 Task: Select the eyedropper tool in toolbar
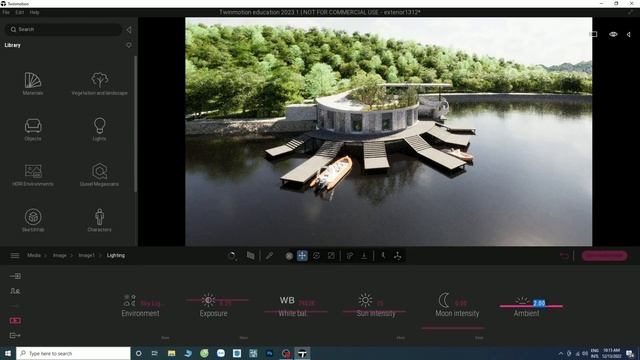[269, 256]
